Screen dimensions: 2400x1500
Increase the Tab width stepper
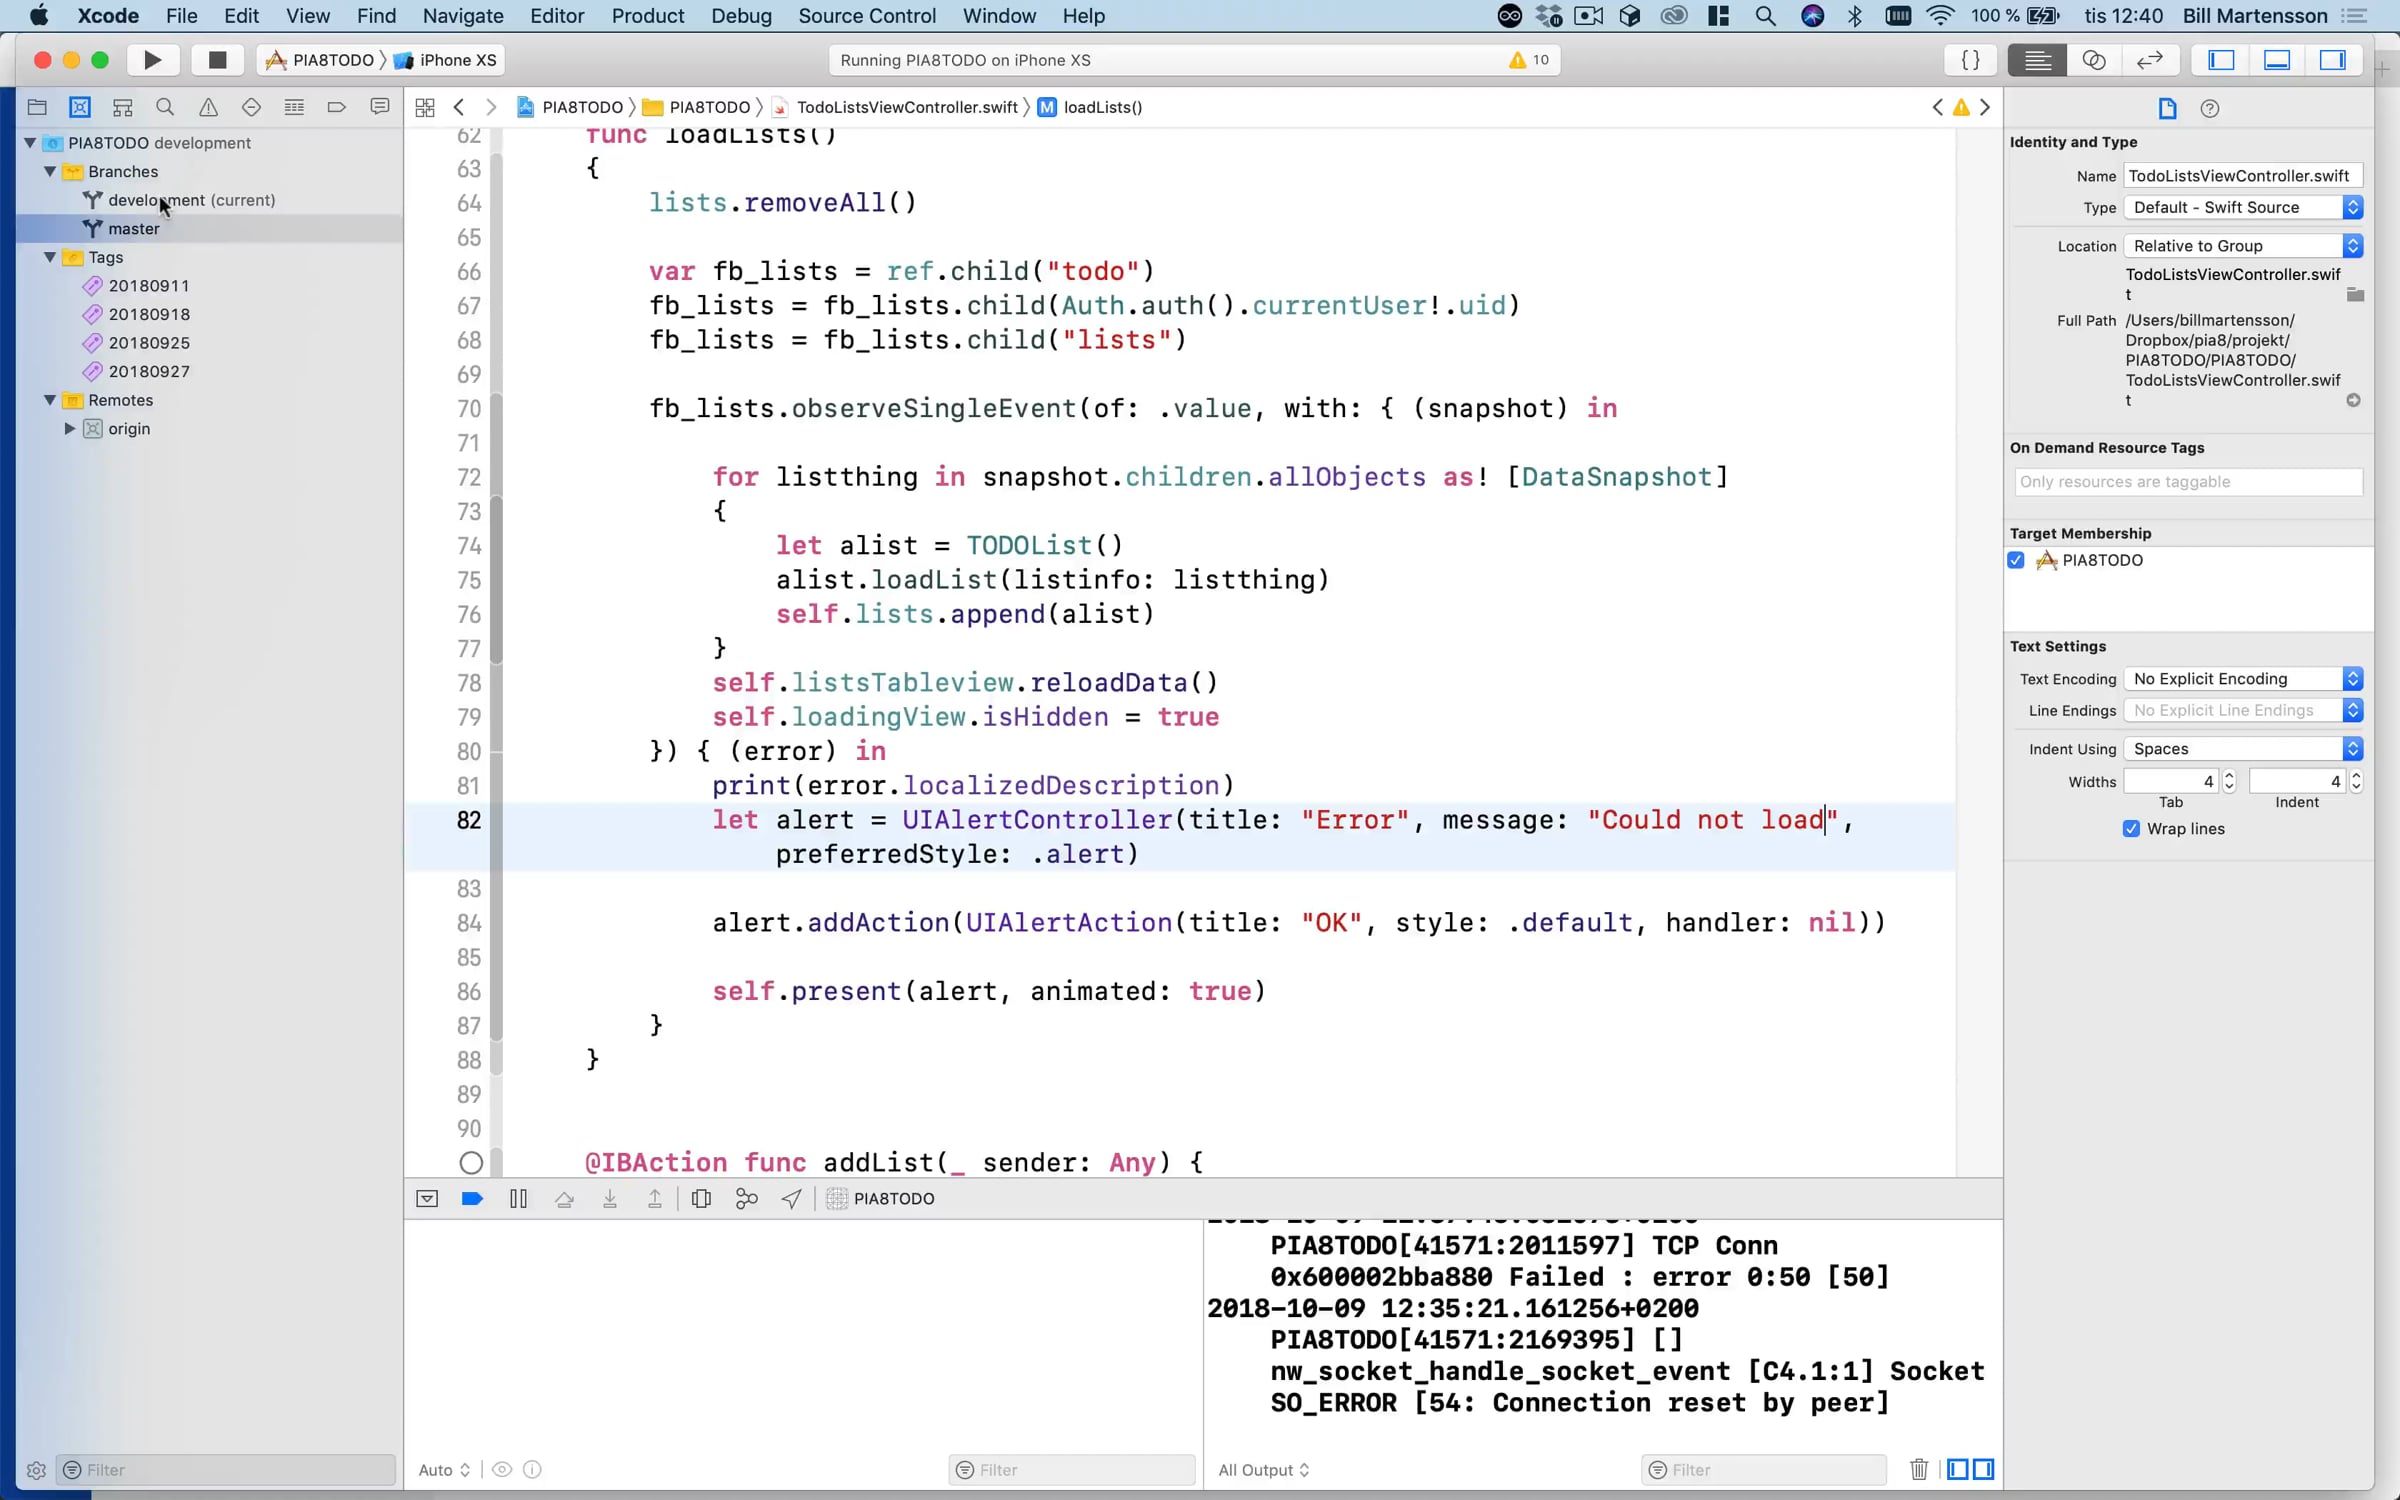(x=2229, y=775)
